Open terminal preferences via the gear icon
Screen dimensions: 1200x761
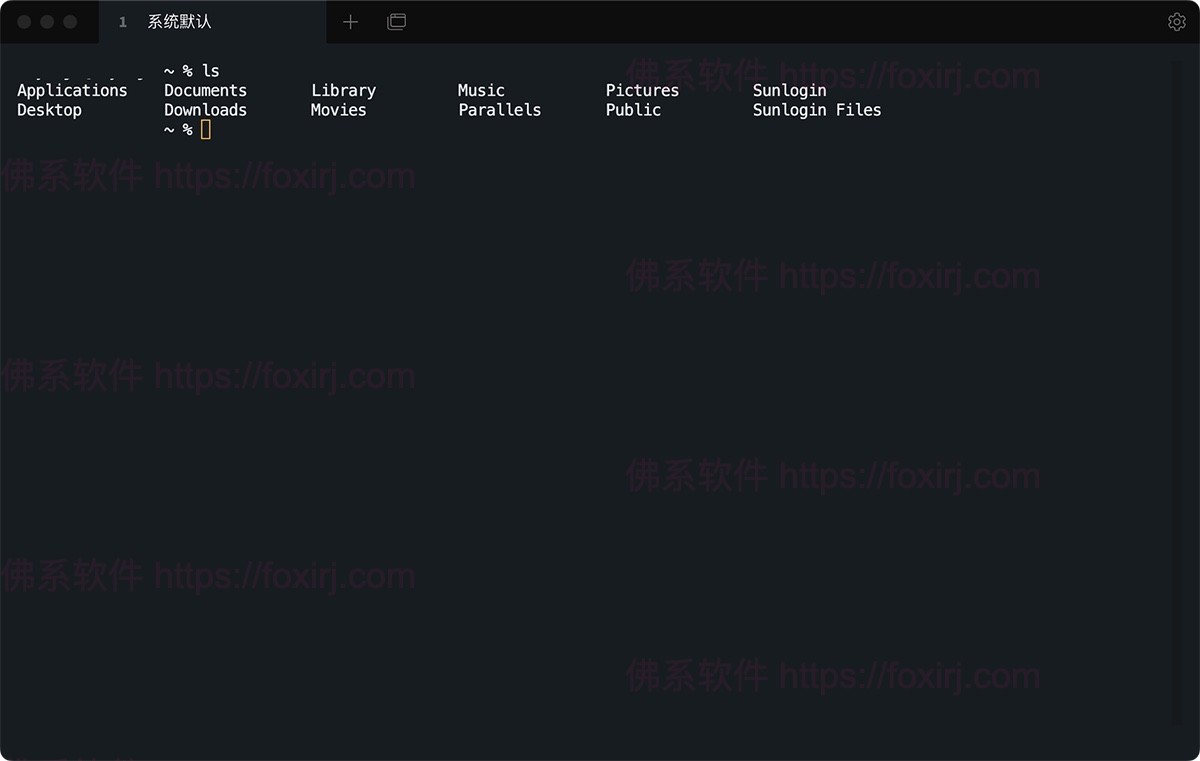click(1177, 21)
